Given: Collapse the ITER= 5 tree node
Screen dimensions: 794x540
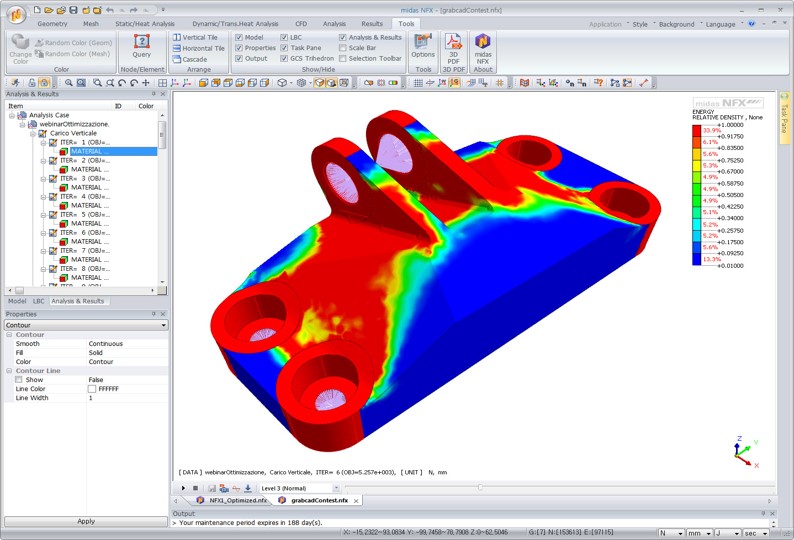Looking at the screenshot, I should pyautogui.click(x=43, y=215).
